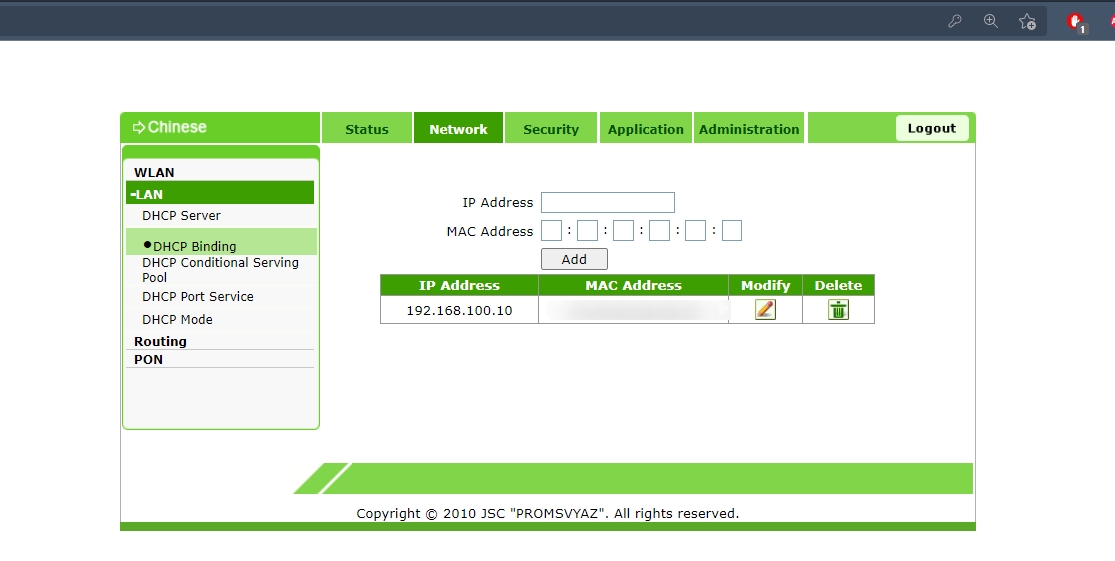
Task: Select the 192.168.100.10 table cell
Action: coord(459,310)
